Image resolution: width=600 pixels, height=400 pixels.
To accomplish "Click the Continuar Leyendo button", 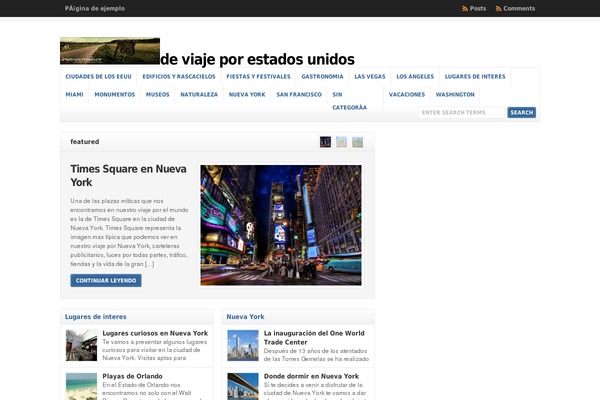I will (x=106, y=281).
